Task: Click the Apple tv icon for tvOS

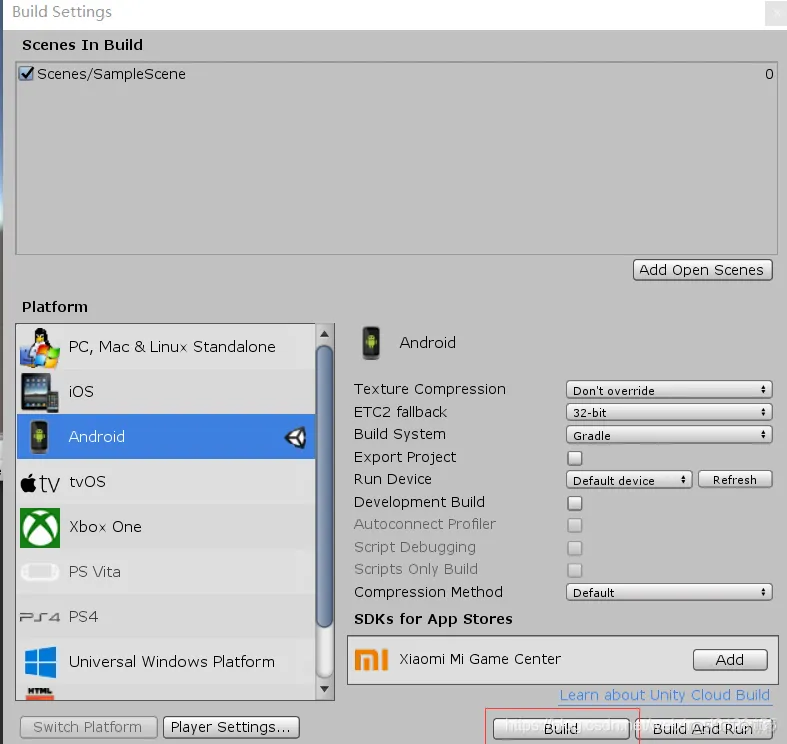Action: coord(40,483)
